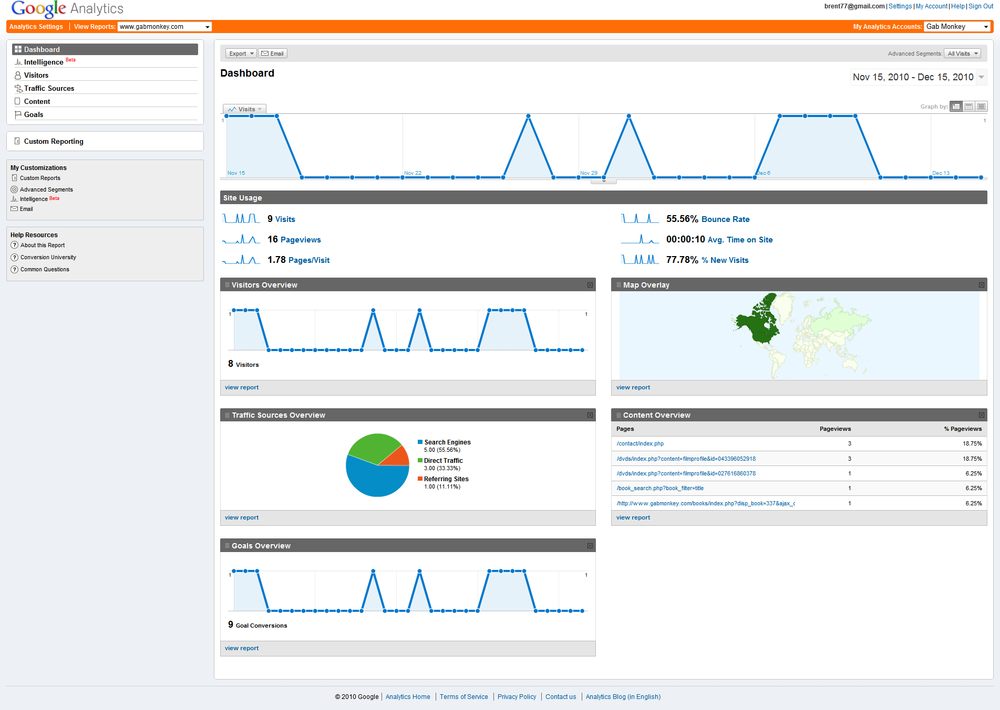Open My Account in the top links
Screen dimensions: 1000x710
932,6
